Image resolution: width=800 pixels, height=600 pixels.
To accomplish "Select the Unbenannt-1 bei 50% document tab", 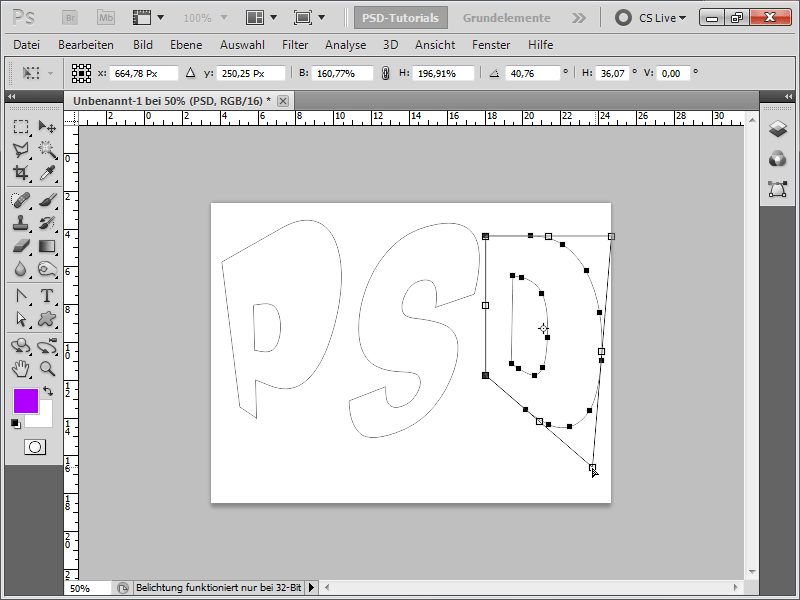I will click(172, 101).
